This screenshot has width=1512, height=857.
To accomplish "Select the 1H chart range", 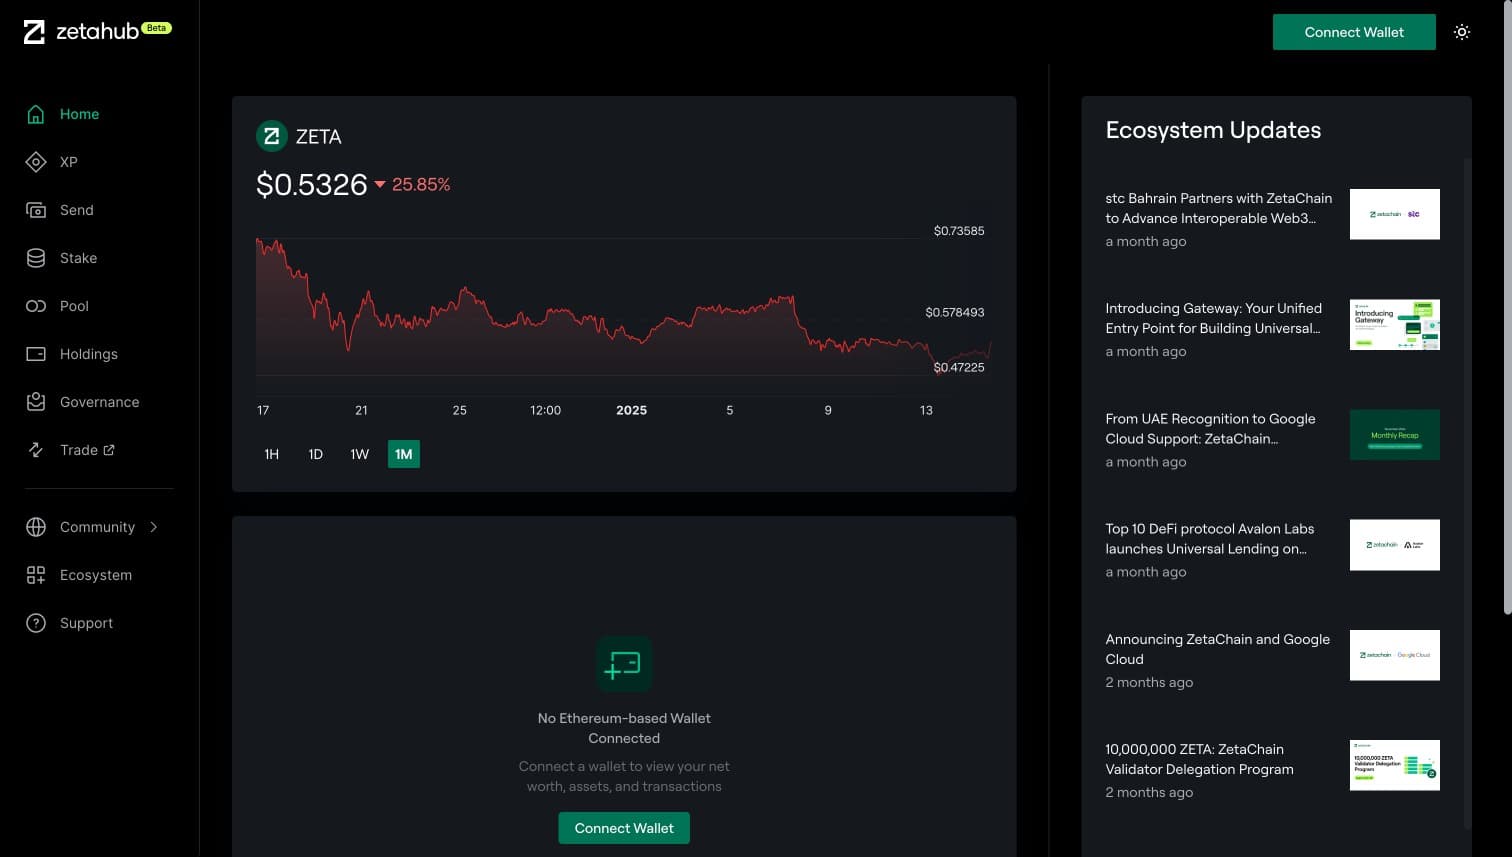I will tap(272, 454).
